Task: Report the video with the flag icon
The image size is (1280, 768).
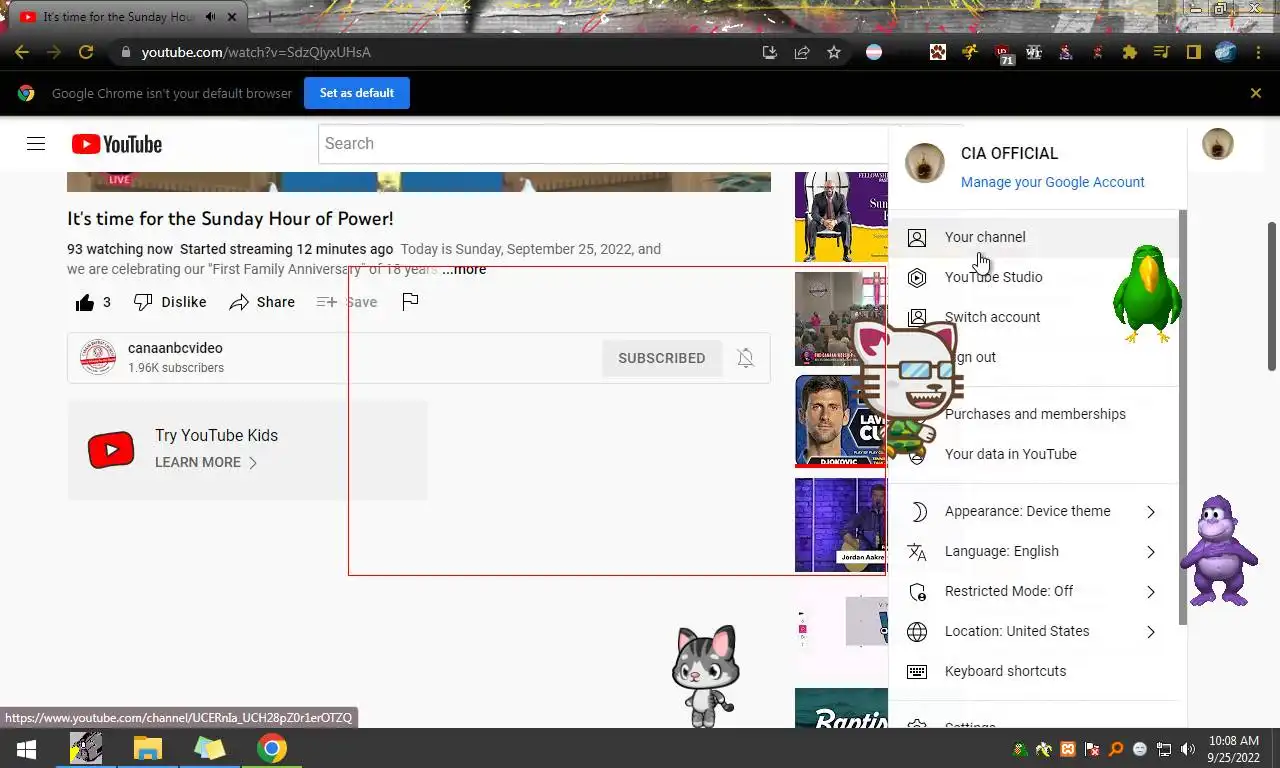Action: (x=410, y=302)
